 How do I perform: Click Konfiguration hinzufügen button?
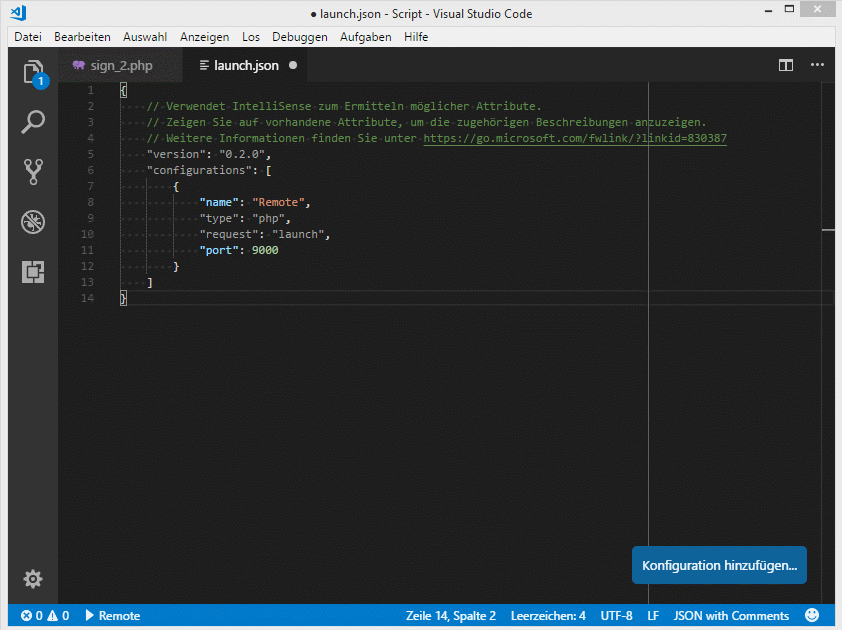click(719, 565)
